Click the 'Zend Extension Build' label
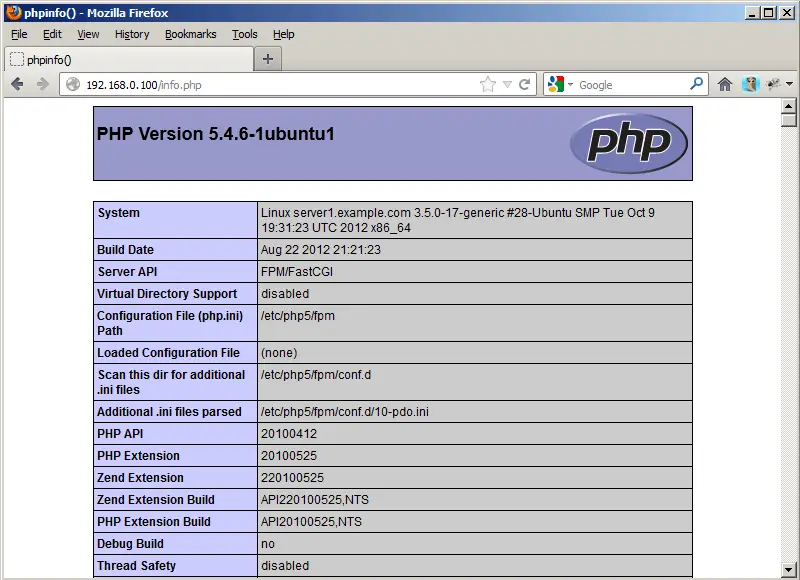This screenshot has width=800, height=580. (156, 499)
